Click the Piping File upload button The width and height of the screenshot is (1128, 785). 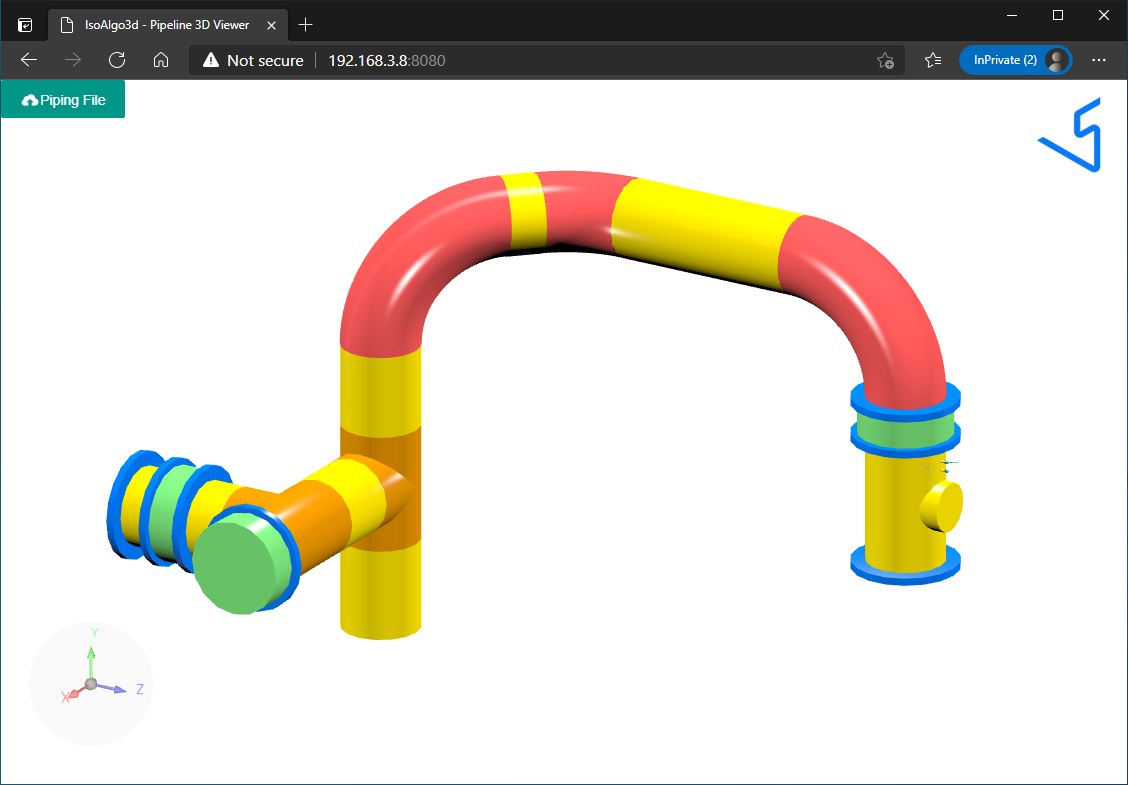coord(63,99)
